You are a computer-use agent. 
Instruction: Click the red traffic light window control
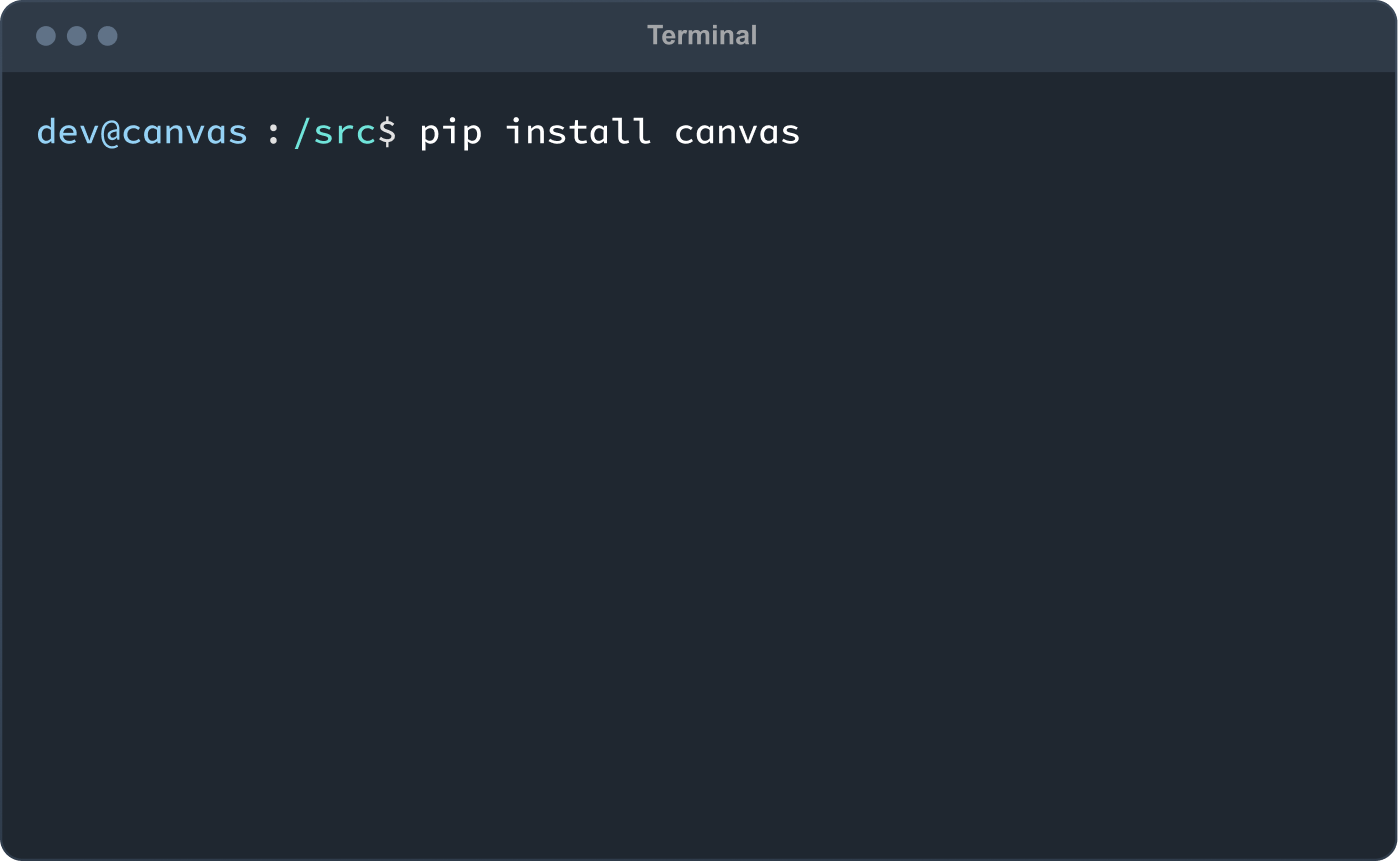click(46, 35)
